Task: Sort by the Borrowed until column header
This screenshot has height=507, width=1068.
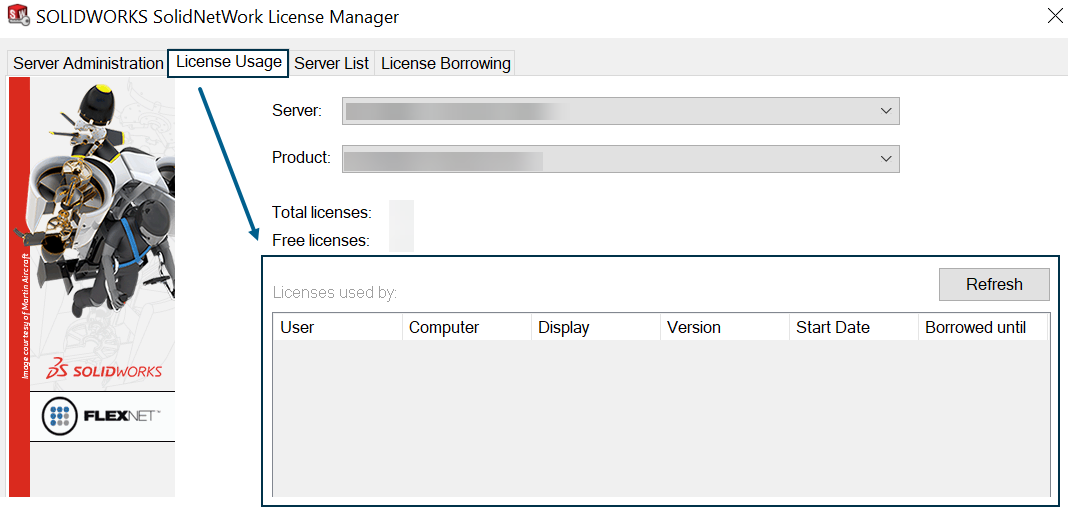Action: point(982,327)
